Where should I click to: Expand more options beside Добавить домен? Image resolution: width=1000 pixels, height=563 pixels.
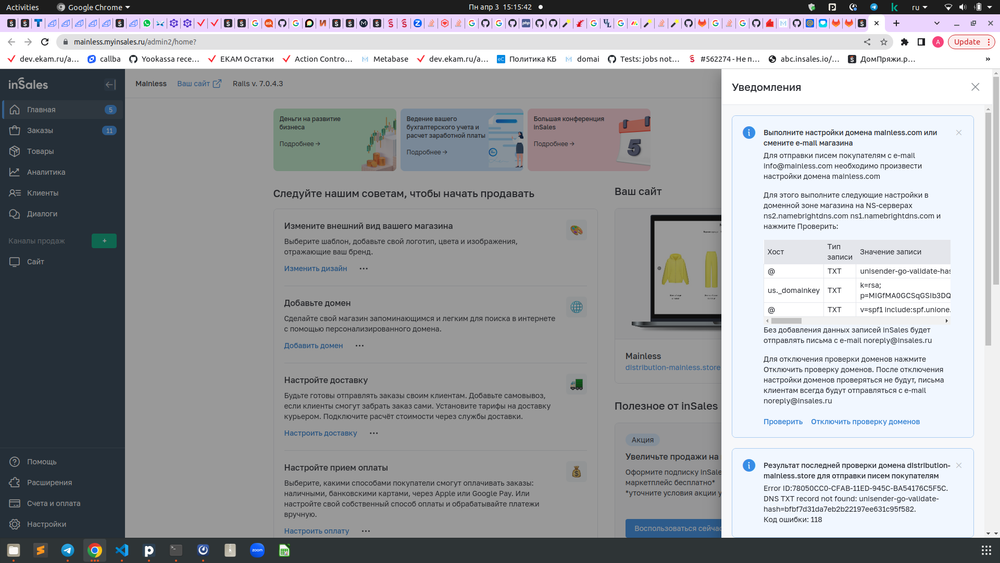coord(360,346)
